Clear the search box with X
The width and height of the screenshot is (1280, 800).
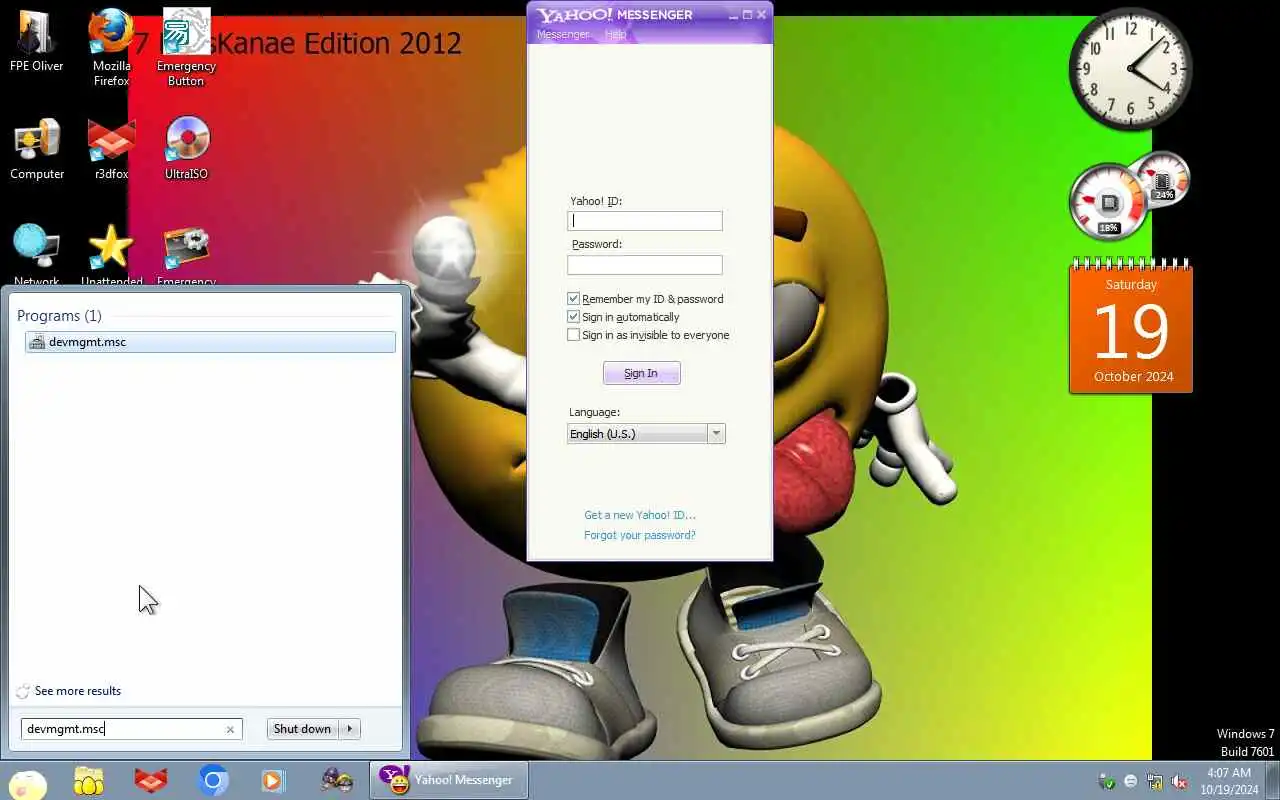[x=230, y=729]
